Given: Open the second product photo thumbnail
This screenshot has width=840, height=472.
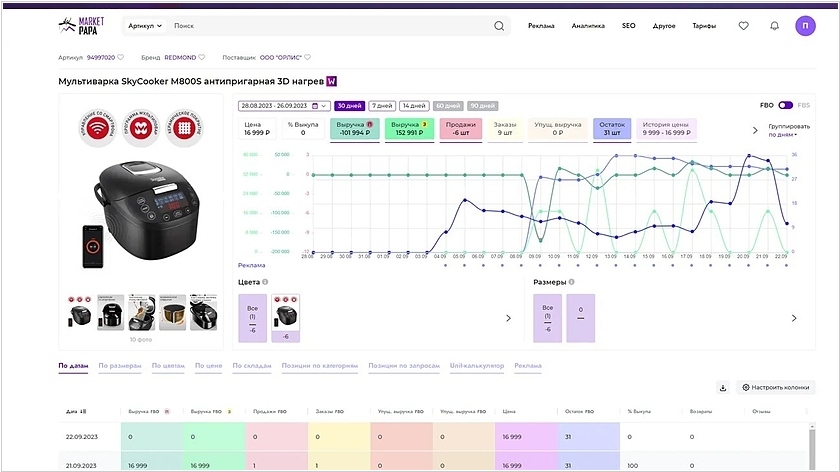Looking at the screenshot, I should pos(110,312).
